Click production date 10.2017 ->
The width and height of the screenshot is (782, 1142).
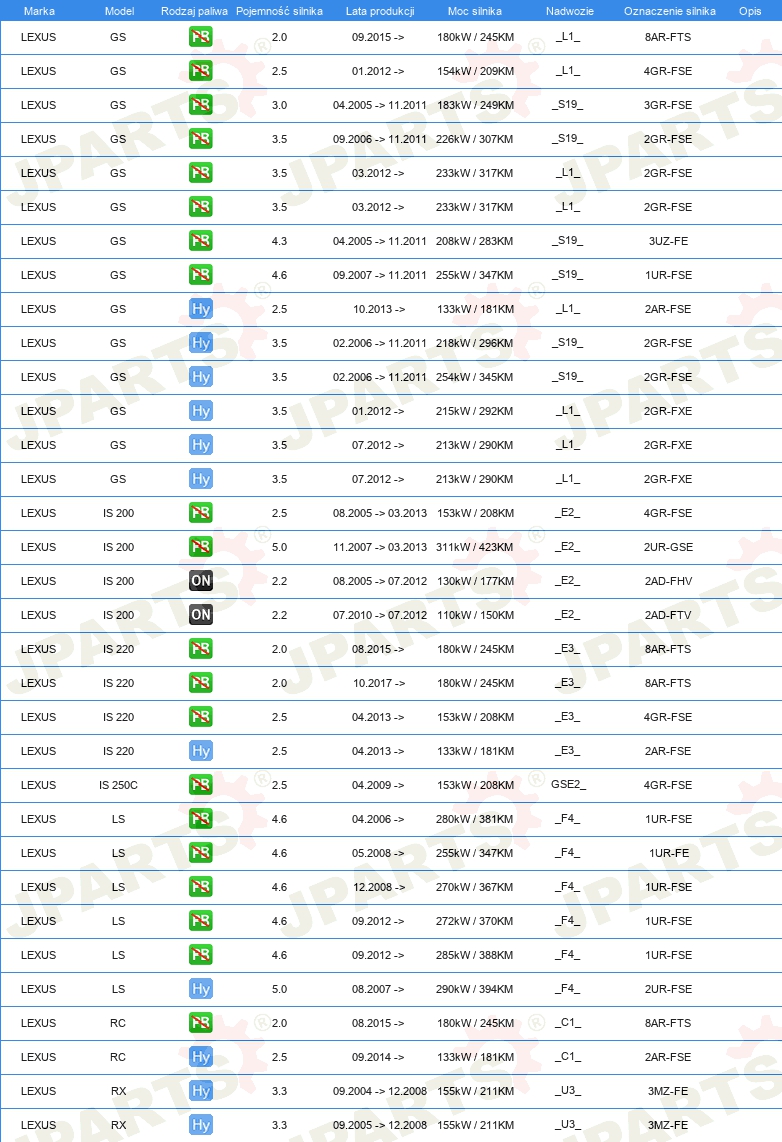(x=379, y=683)
